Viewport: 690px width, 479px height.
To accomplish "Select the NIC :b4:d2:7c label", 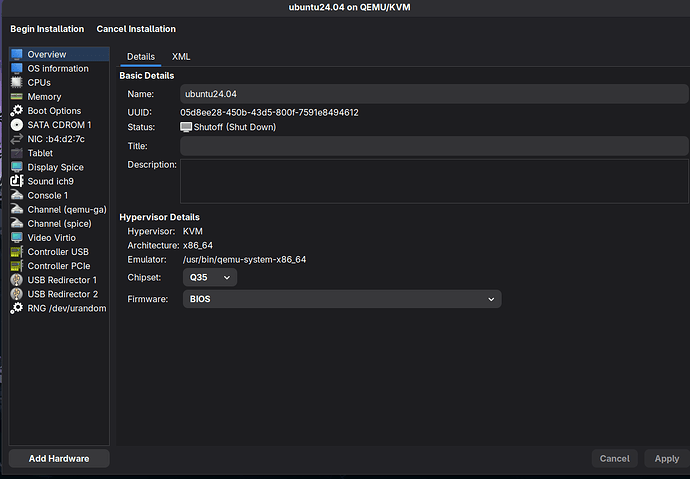I will (56, 139).
